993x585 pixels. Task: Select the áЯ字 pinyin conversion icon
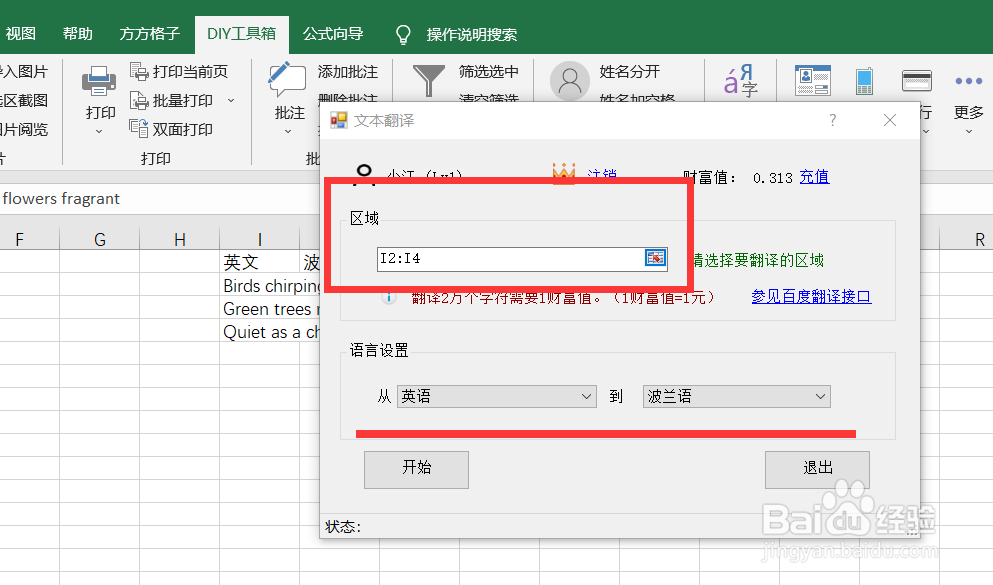pyautogui.click(x=740, y=80)
